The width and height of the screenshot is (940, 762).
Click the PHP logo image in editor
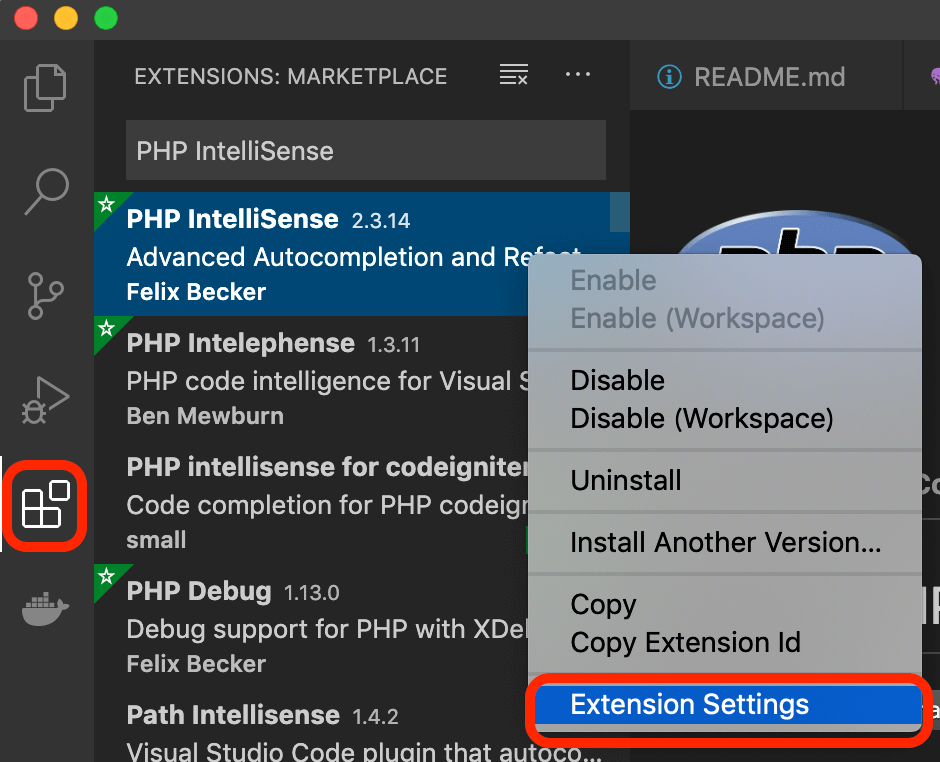794,232
